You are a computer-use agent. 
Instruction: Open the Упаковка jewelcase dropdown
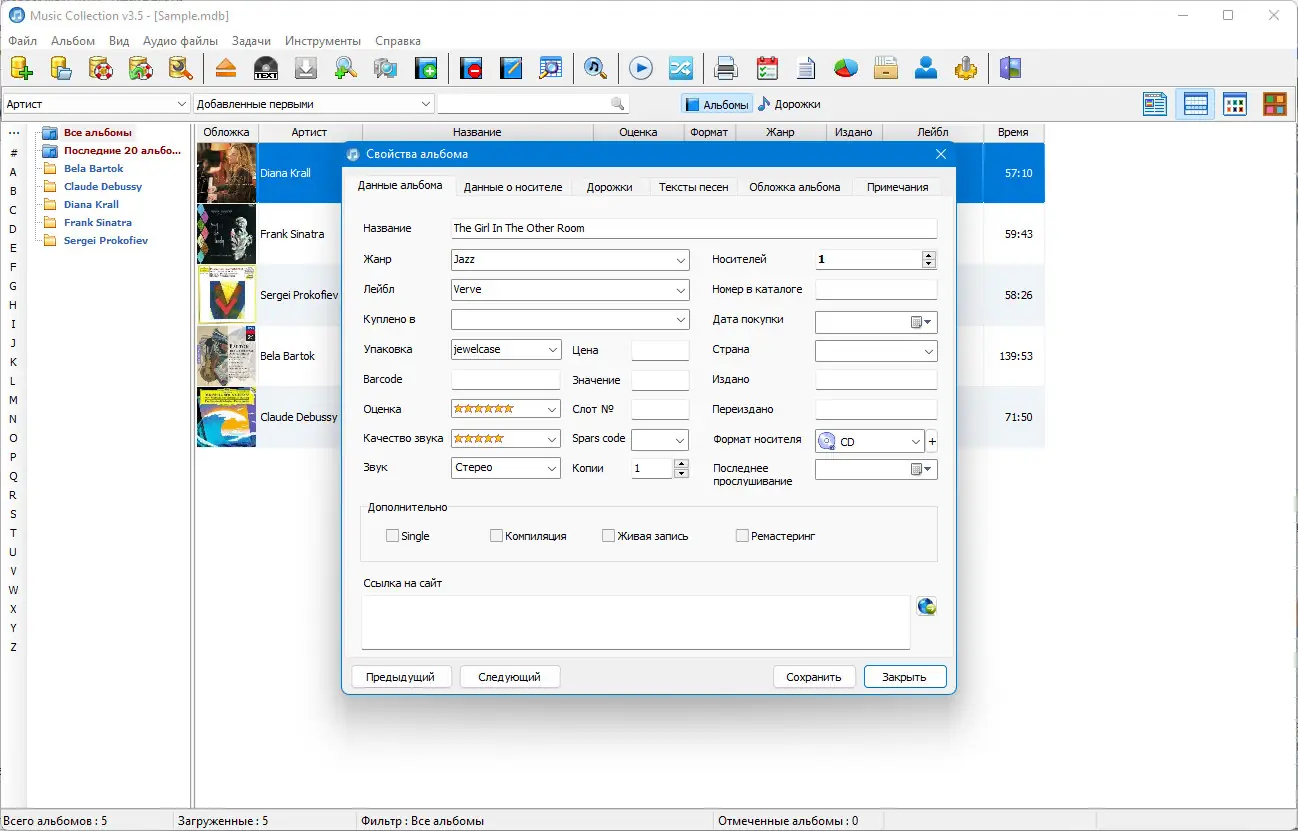[506, 350]
